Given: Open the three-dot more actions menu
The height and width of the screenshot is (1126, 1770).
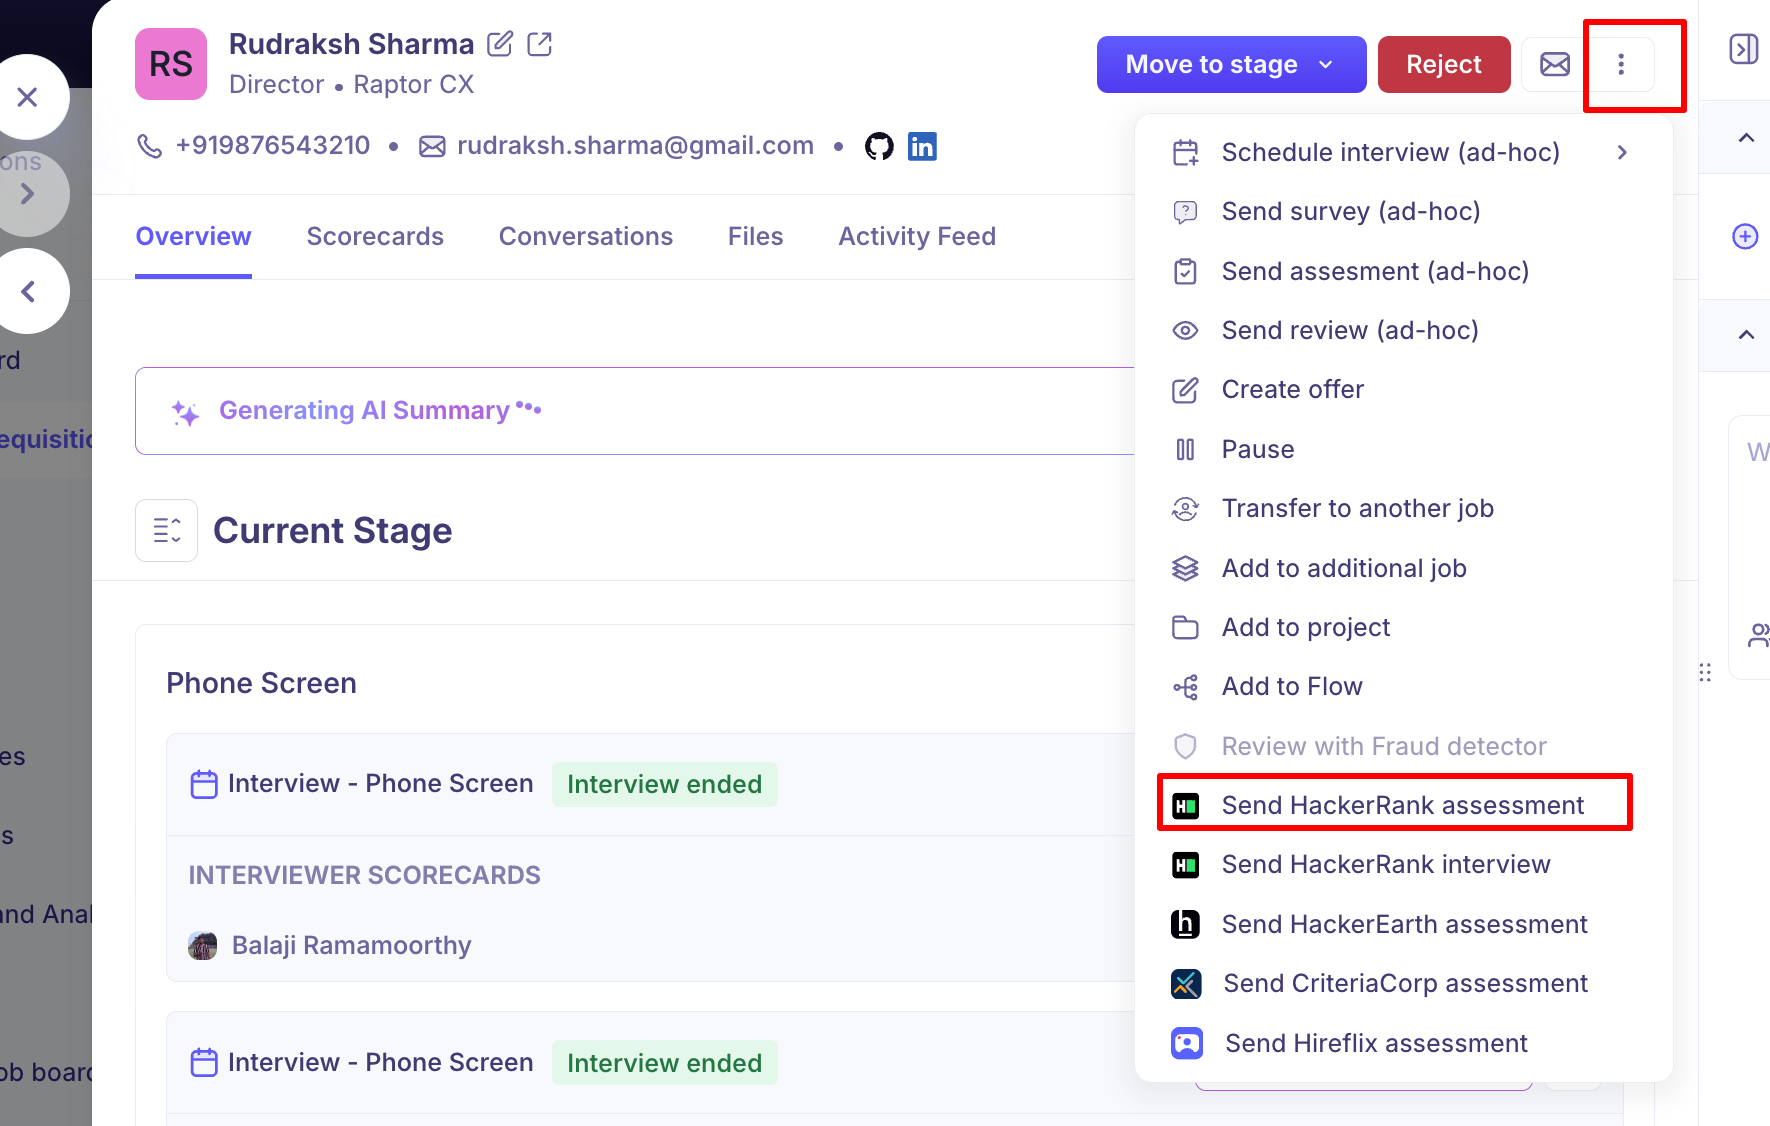Looking at the screenshot, I should [1621, 65].
